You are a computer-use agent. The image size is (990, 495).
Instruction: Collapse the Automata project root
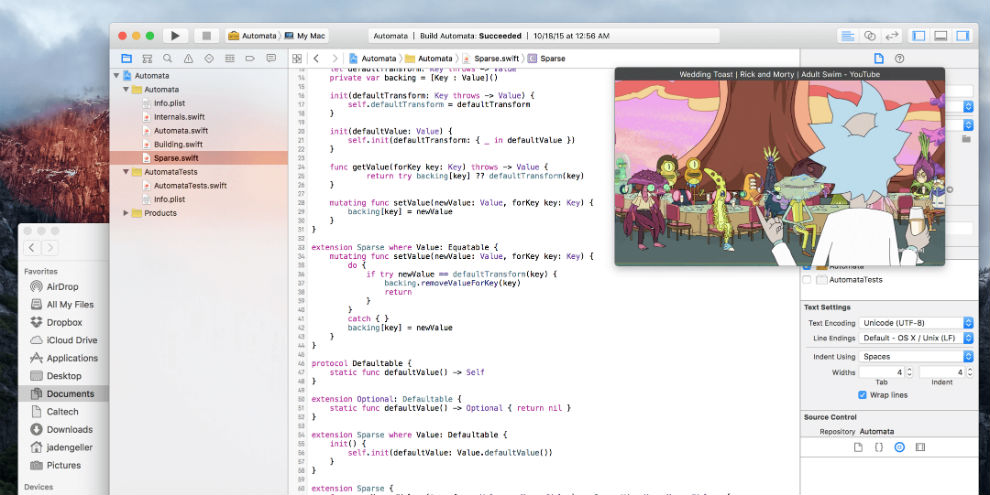(x=116, y=76)
